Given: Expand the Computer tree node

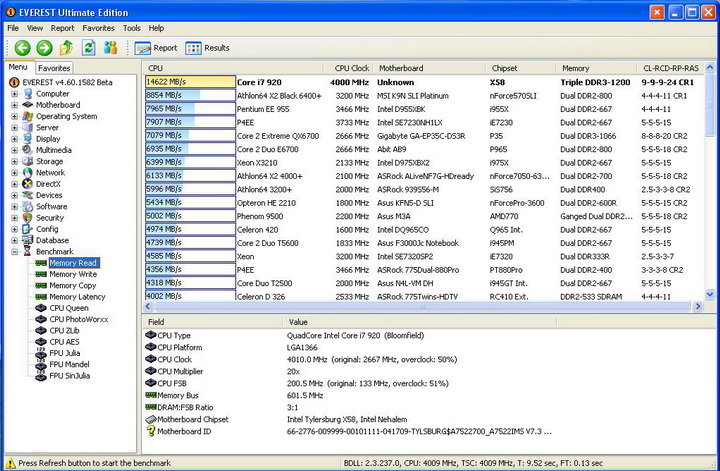Looking at the screenshot, I should click(x=14, y=94).
